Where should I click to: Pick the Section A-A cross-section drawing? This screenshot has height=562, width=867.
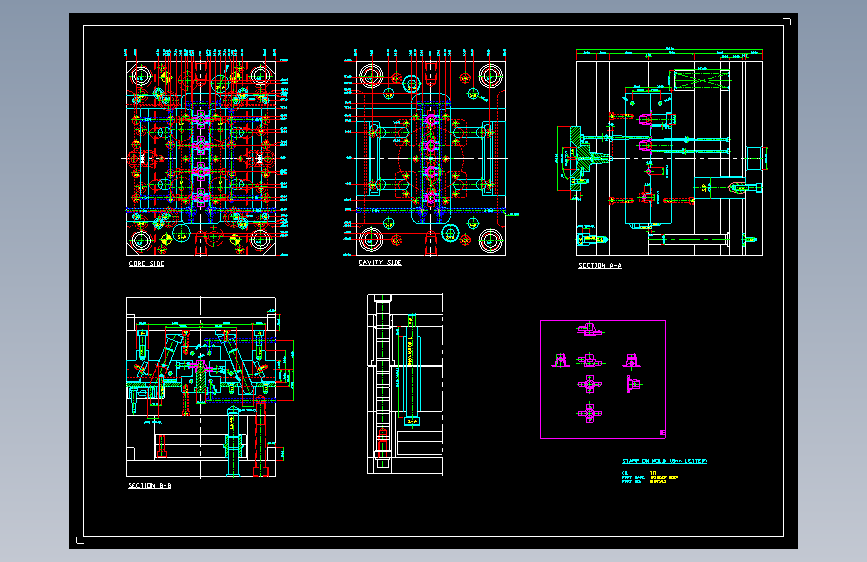tap(662, 152)
